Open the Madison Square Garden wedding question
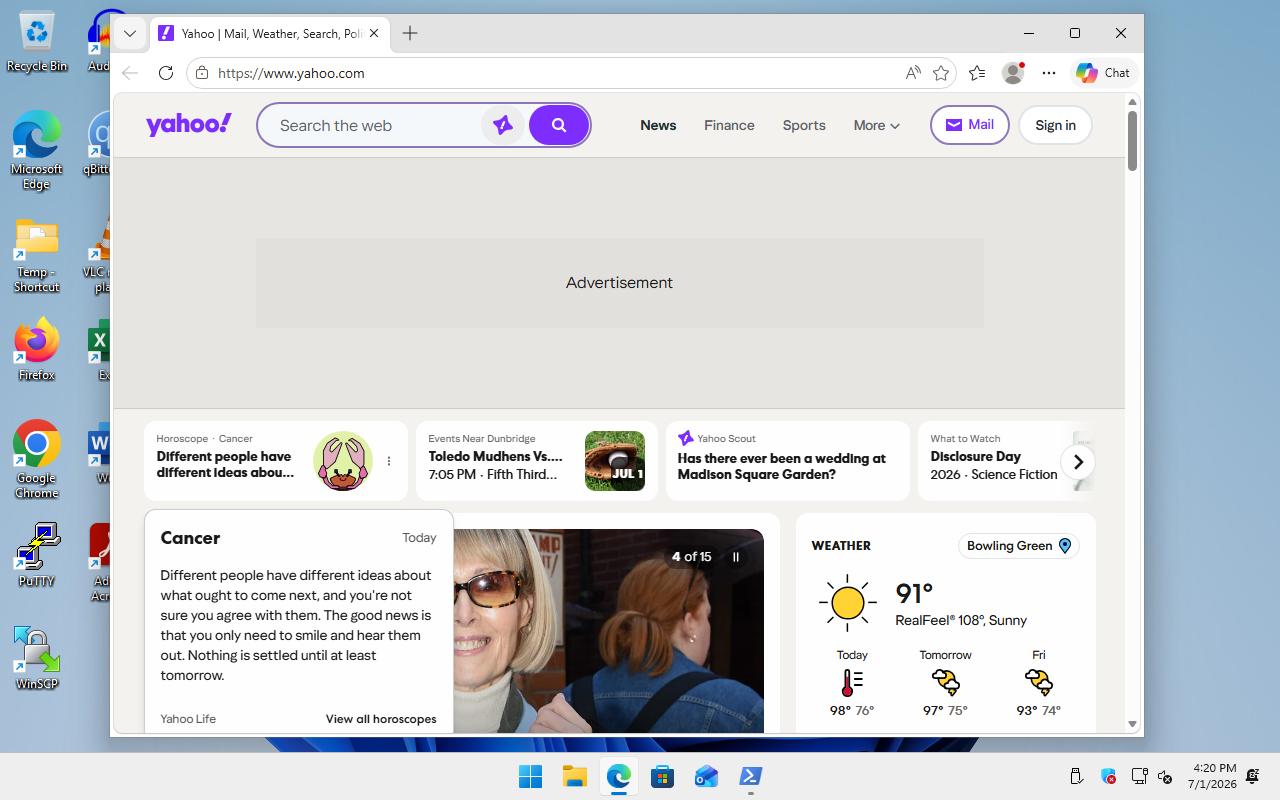The image size is (1280, 800). coord(787,461)
